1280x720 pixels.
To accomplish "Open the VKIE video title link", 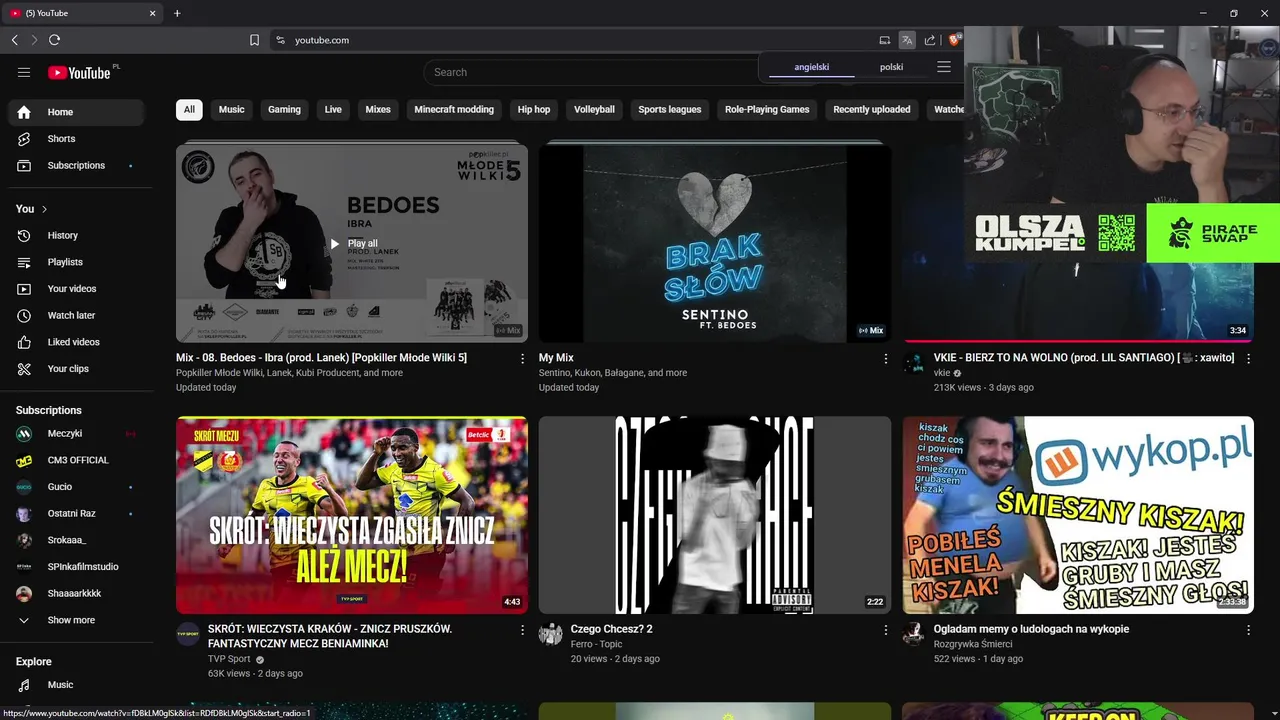I will tap(1084, 358).
